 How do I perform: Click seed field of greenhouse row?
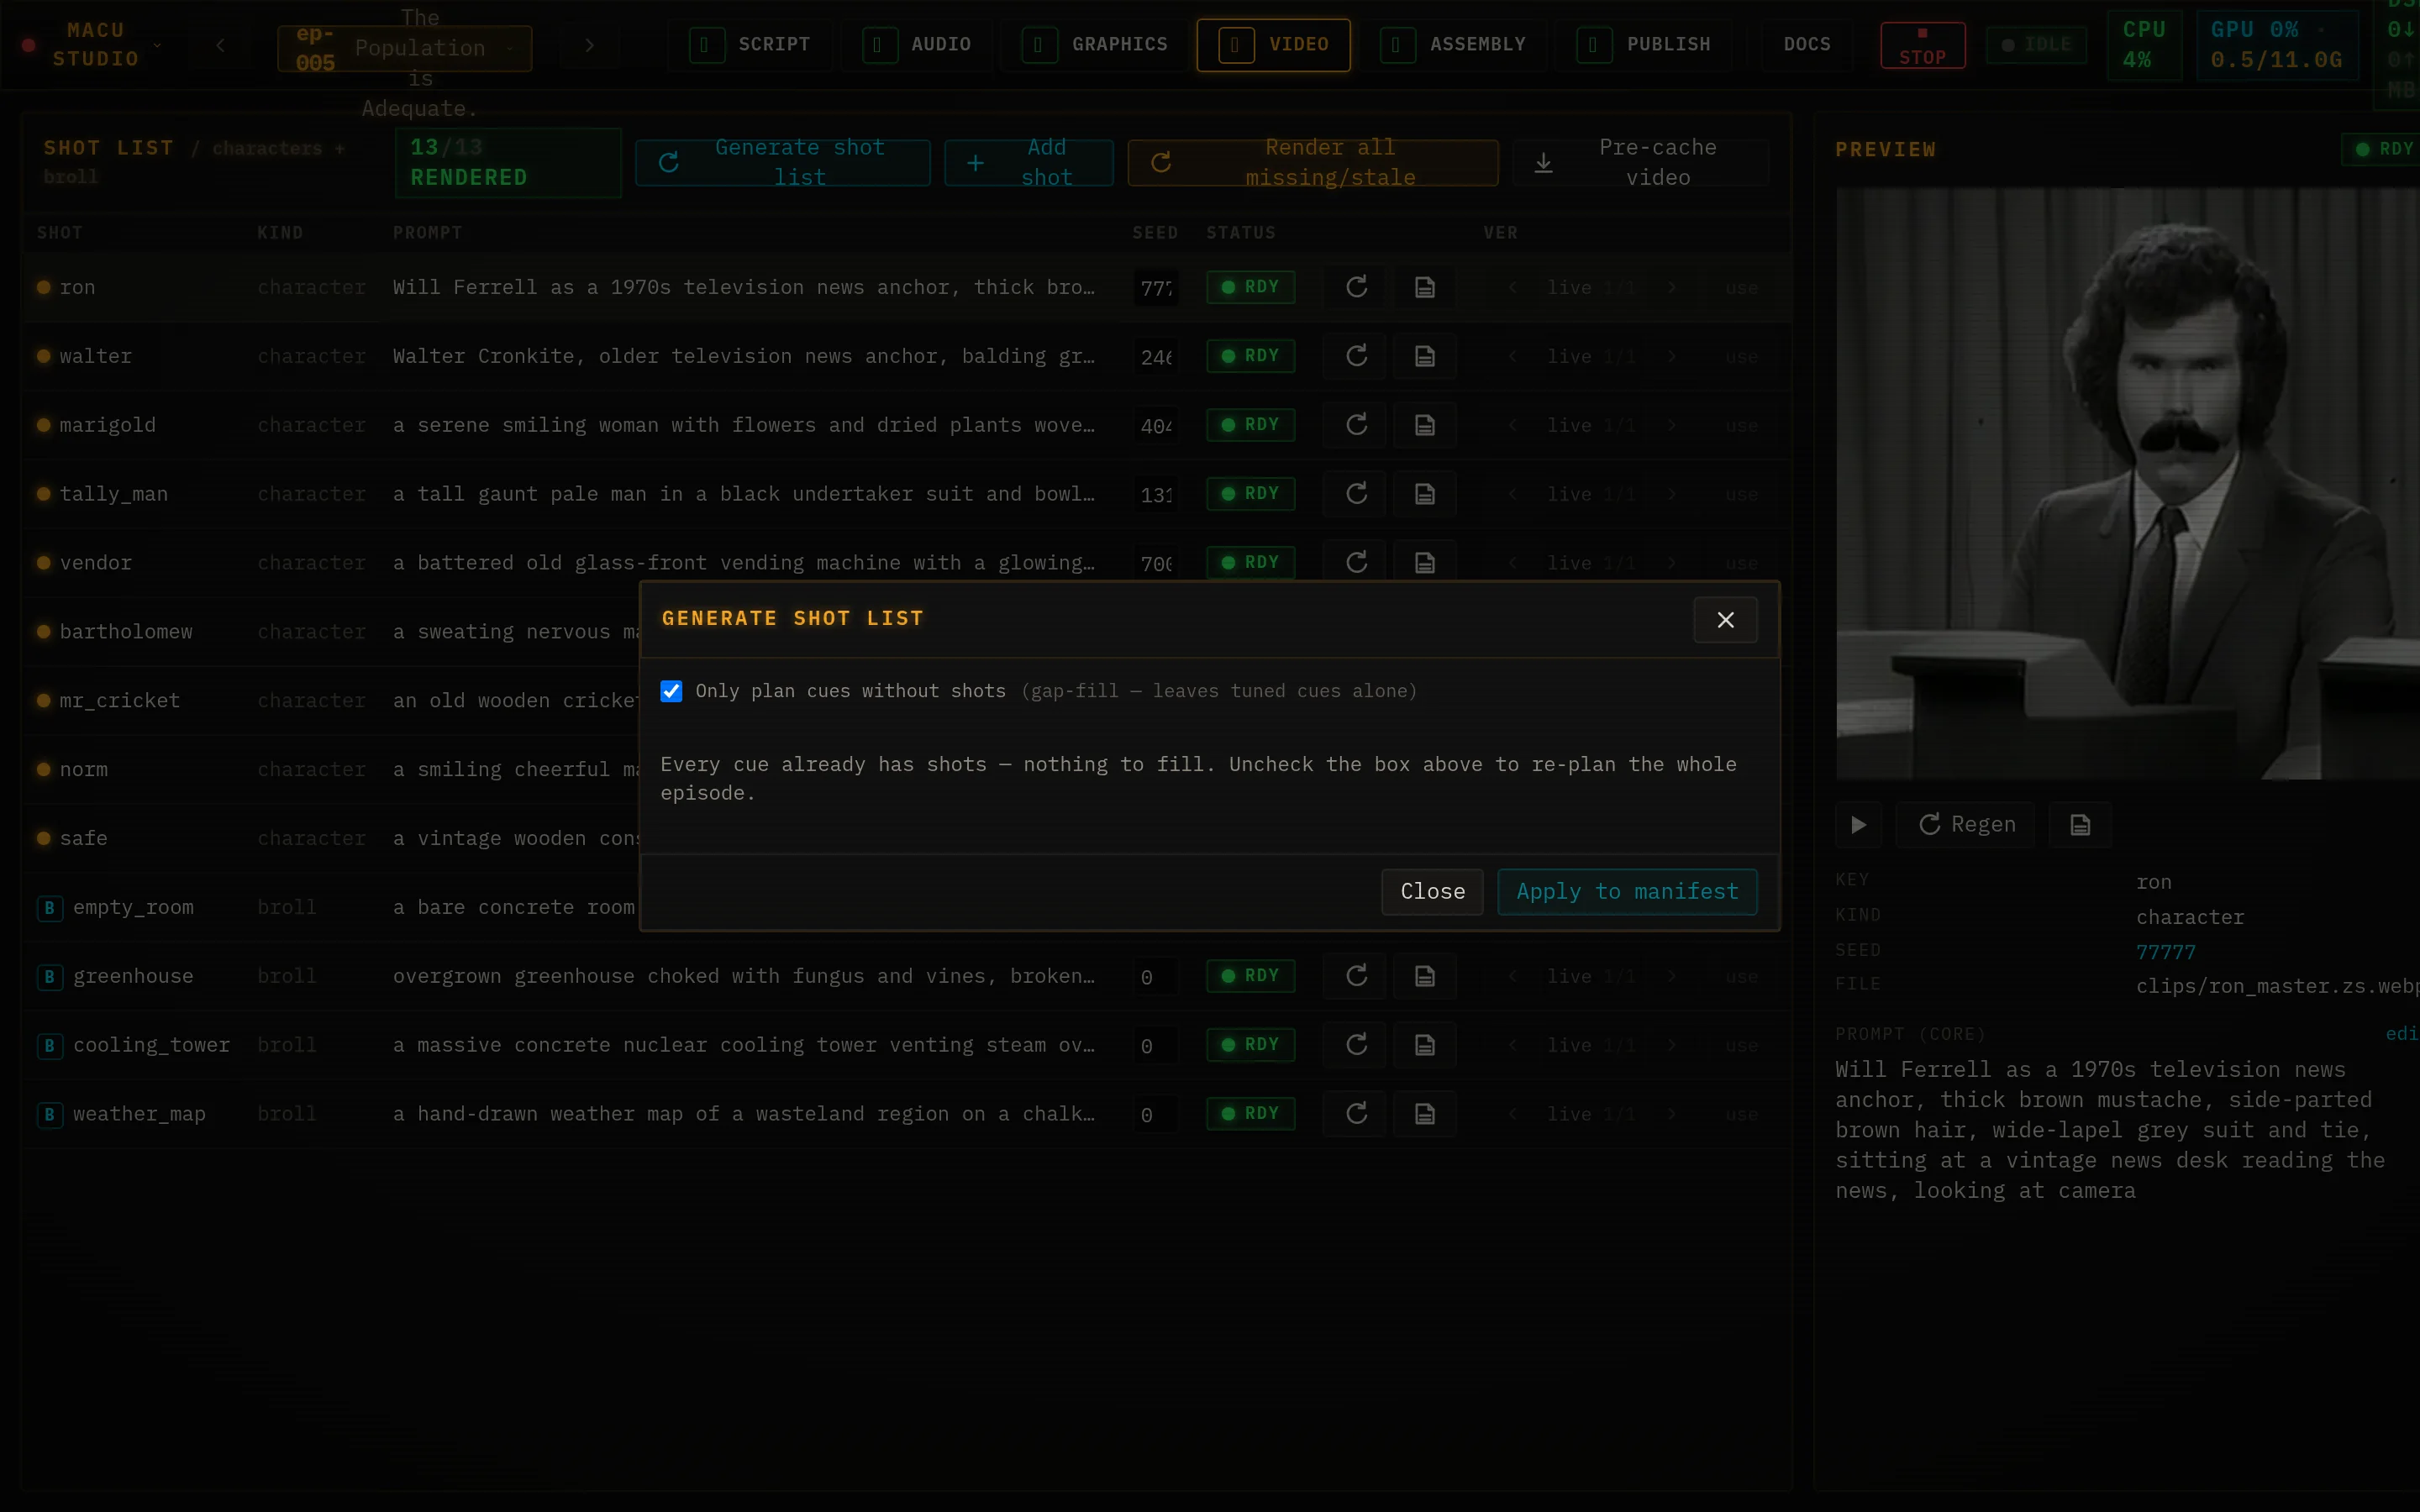[1156, 977]
